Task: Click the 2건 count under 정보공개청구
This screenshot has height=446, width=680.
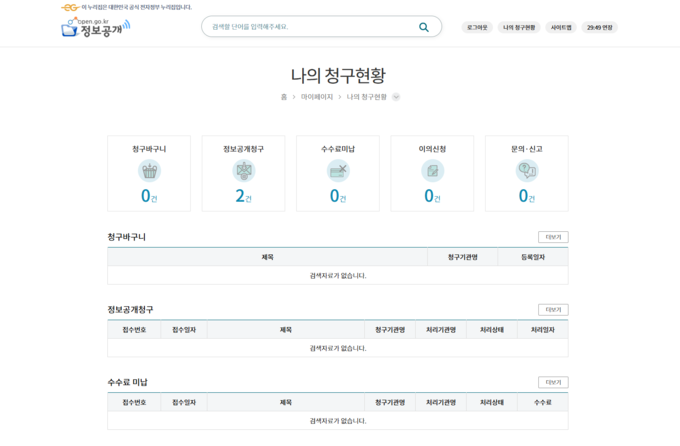Action: click(243, 196)
